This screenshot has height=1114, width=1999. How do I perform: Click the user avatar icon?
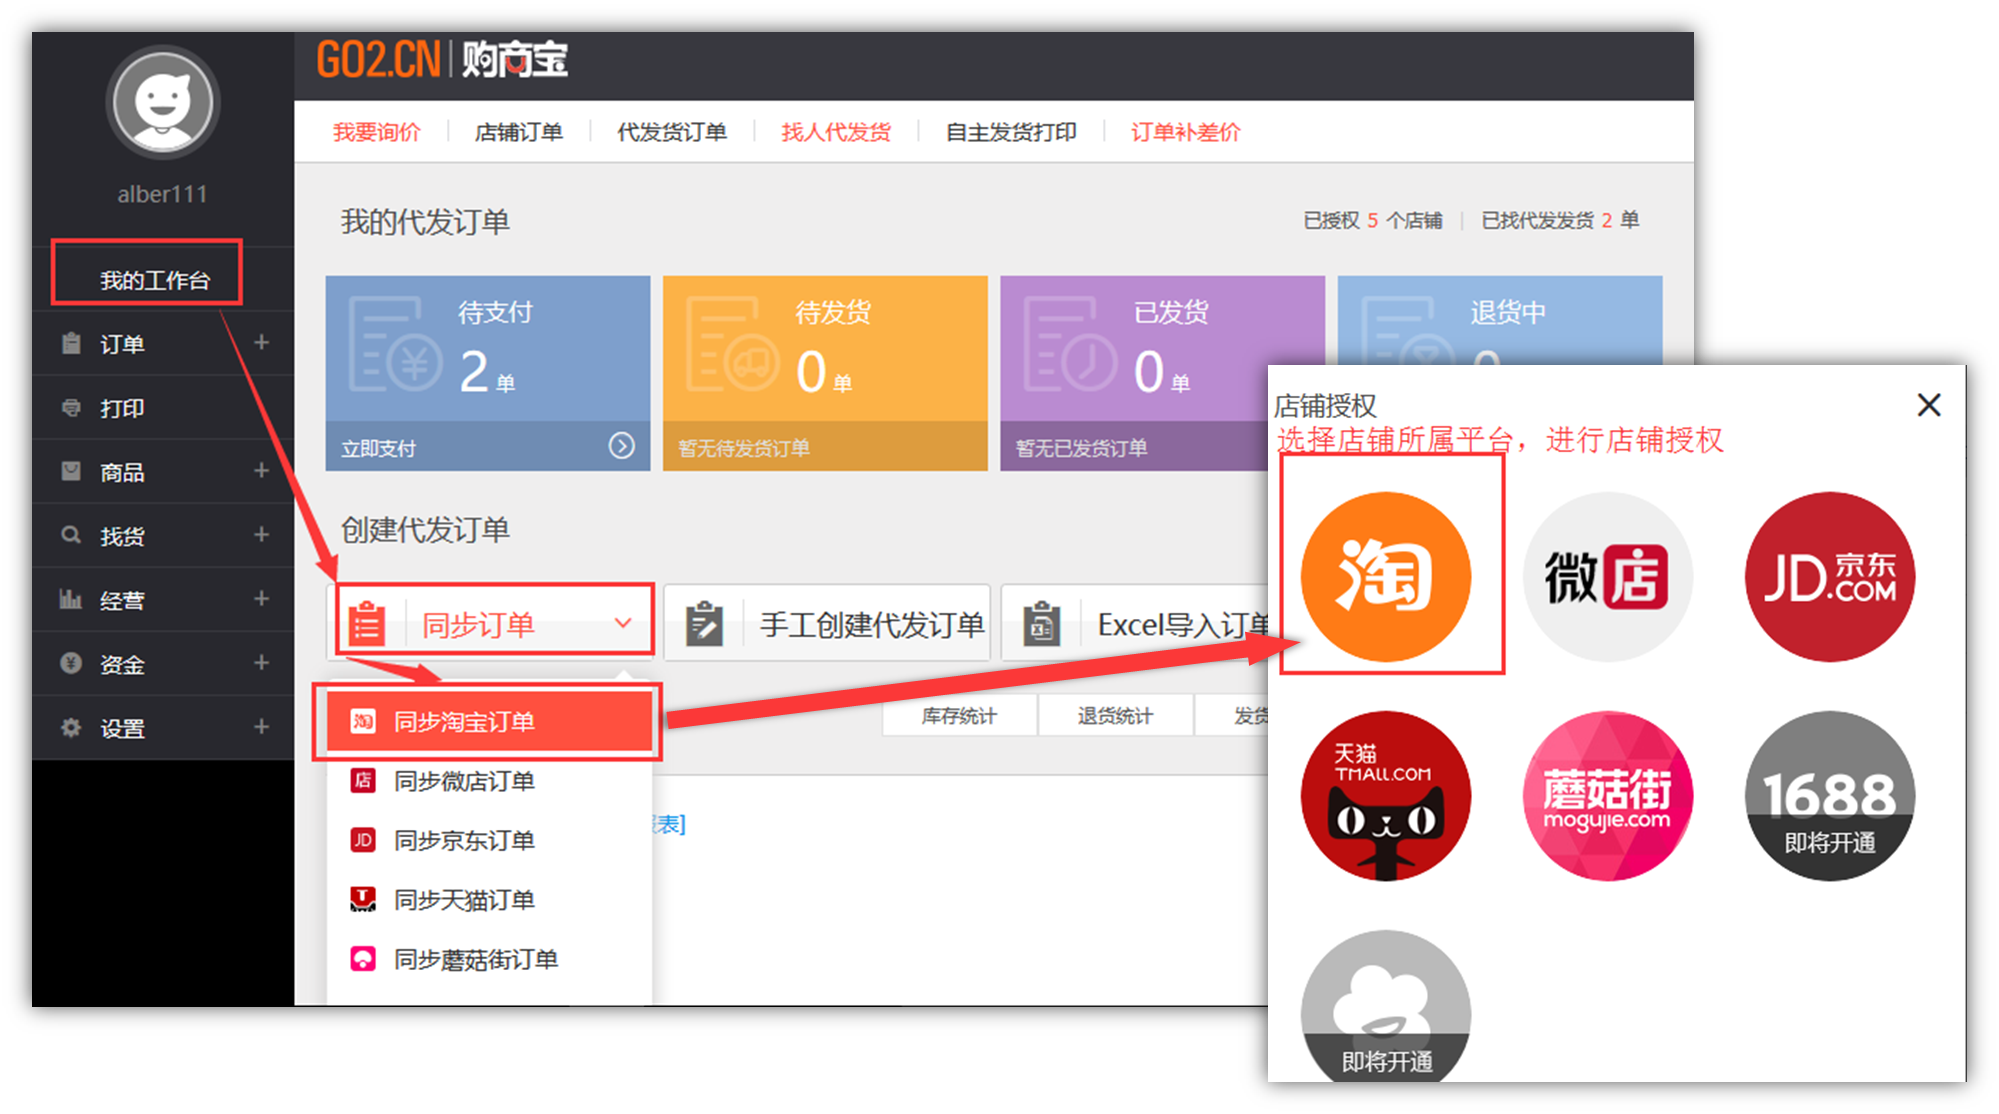[x=162, y=103]
